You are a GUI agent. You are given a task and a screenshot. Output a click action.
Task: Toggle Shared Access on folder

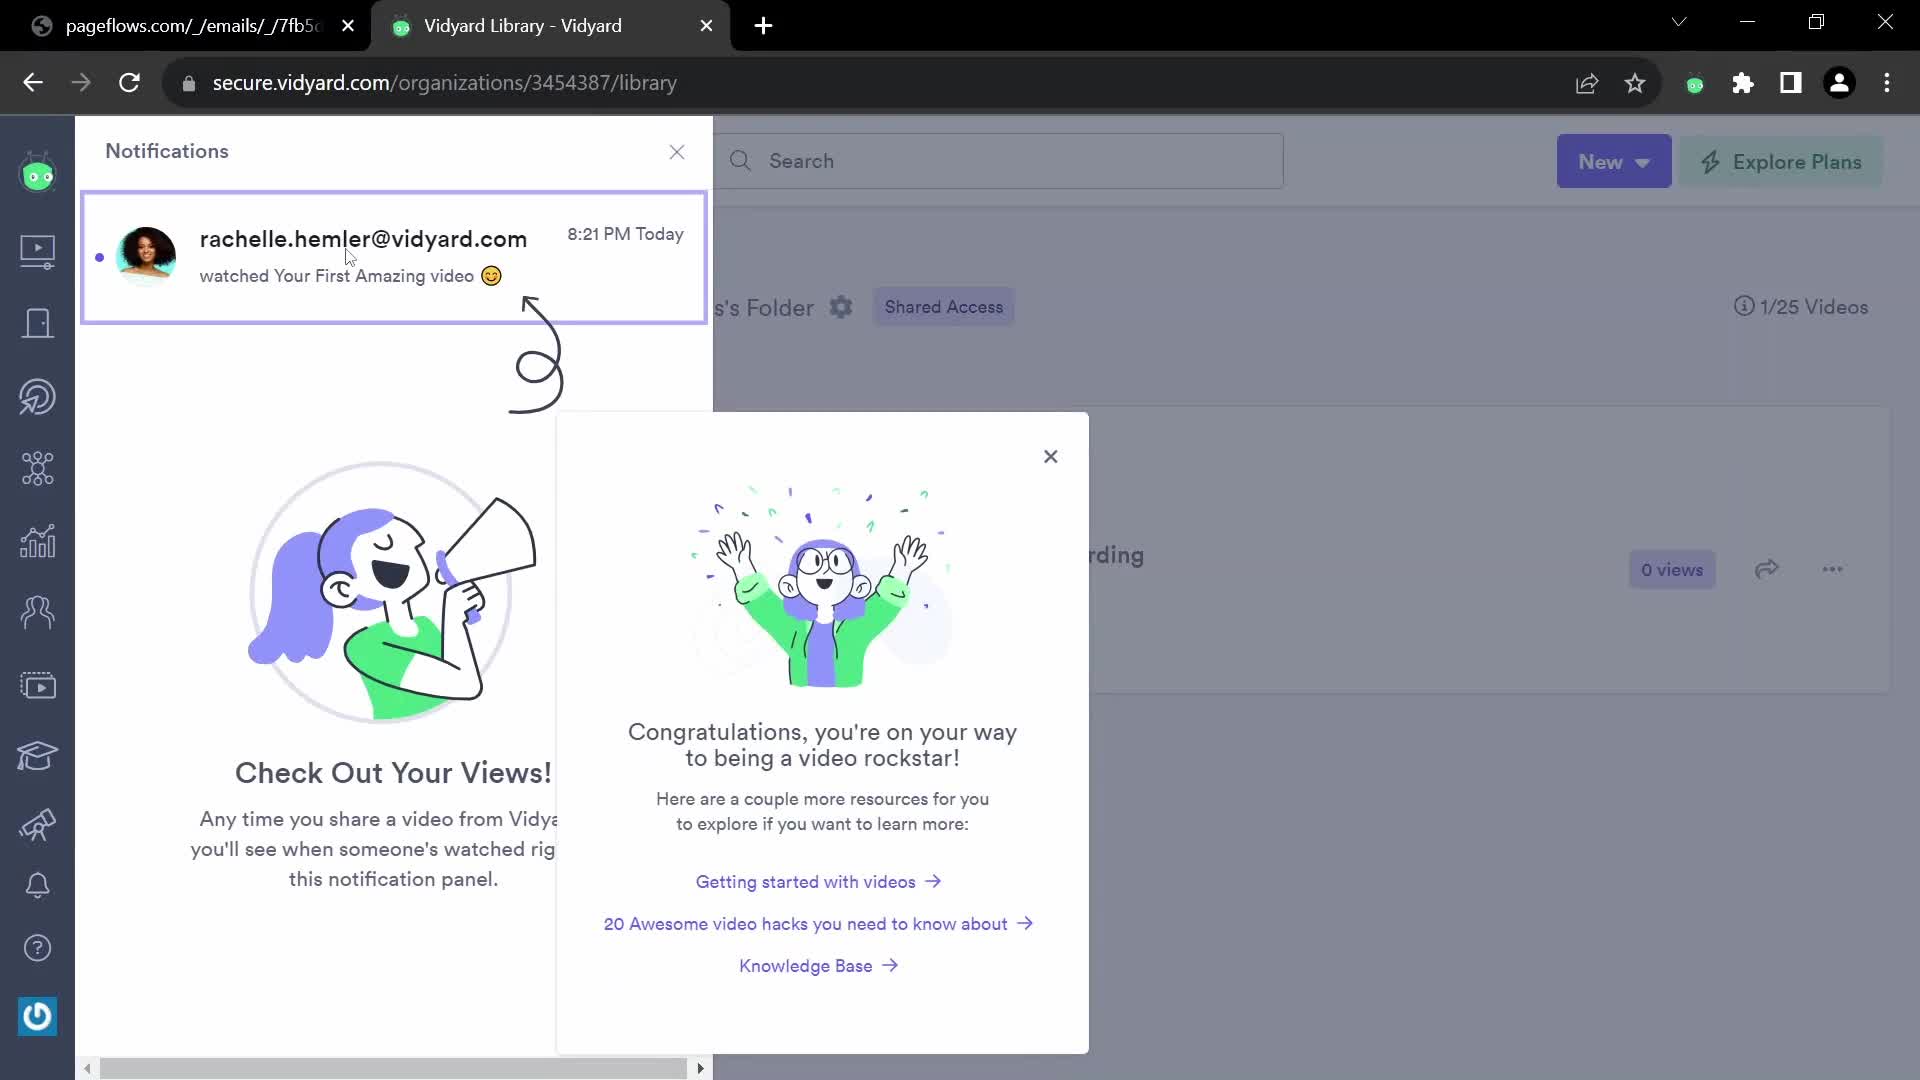(944, 307)
